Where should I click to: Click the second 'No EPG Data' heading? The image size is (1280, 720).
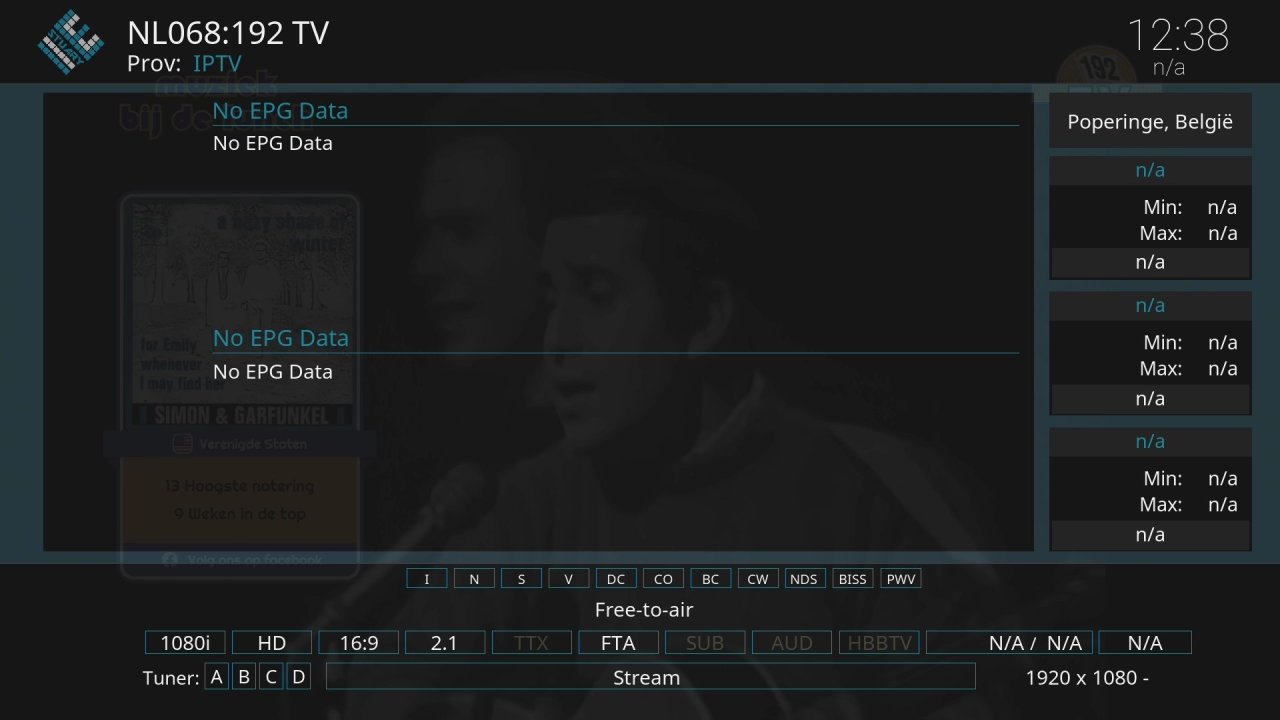coord(280,338)
